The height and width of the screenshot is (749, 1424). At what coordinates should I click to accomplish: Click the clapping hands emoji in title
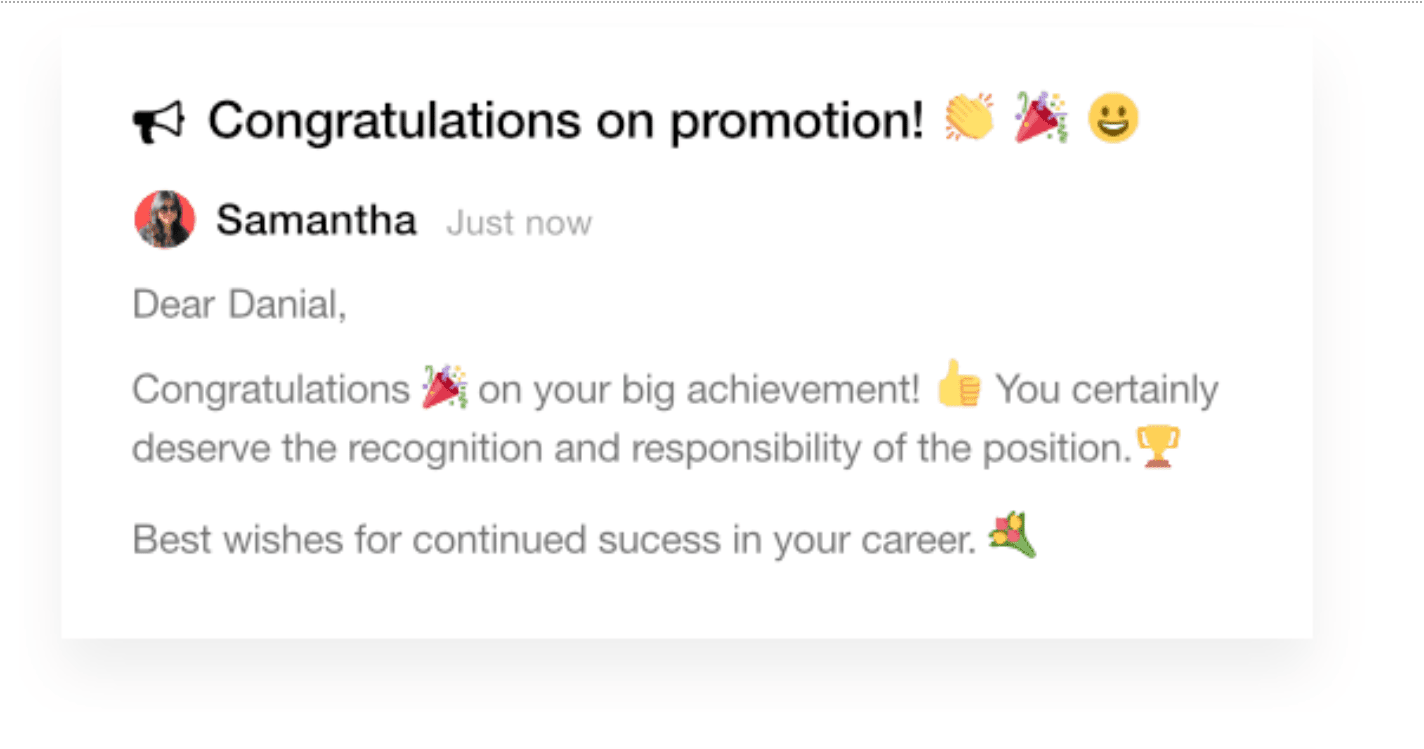pos(969,117)
